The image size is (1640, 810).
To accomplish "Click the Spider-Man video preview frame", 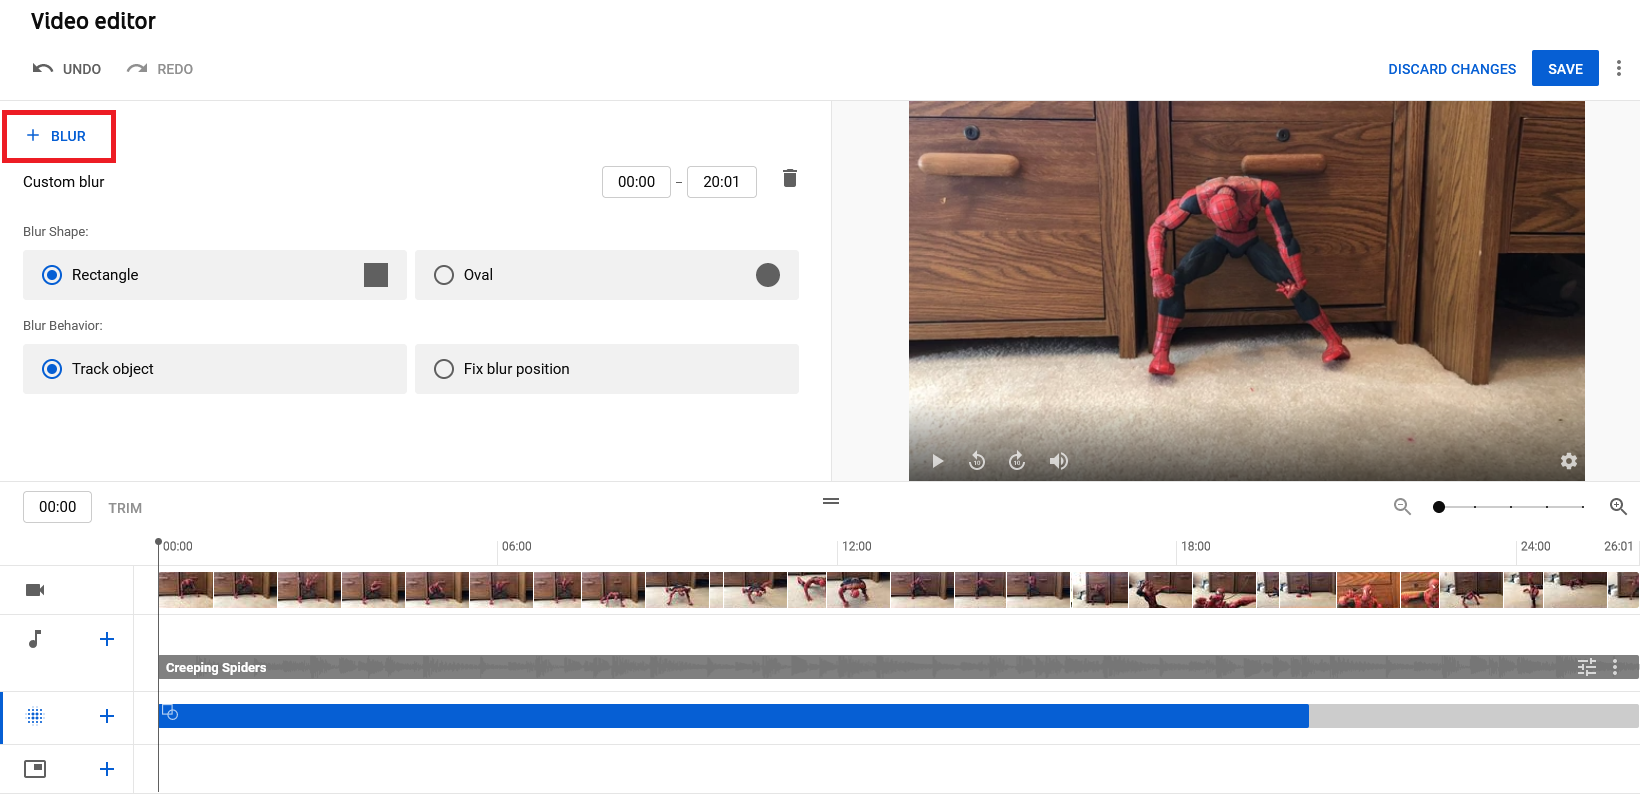I will tap(1246, 290).
